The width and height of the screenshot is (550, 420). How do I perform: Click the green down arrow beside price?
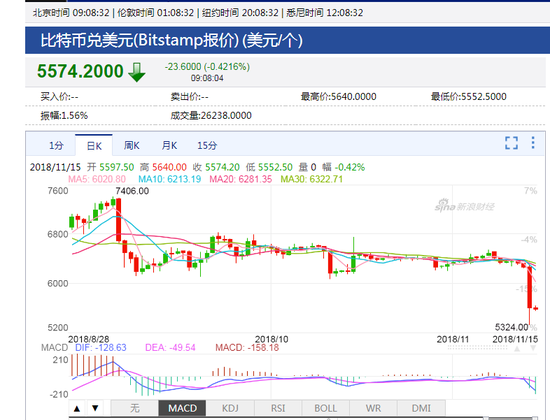coord(137,72)
